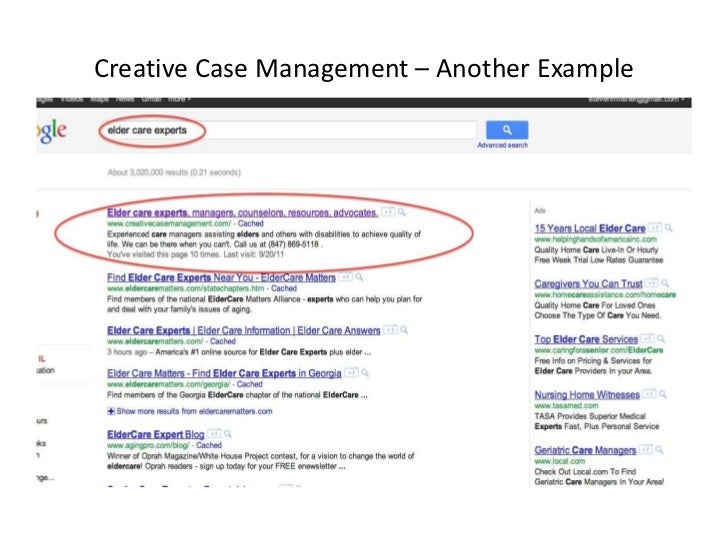Click 'www.helpinghandsofamericainc.com' ad URL
Screen dimensions: 728x546
coord(596,240)
